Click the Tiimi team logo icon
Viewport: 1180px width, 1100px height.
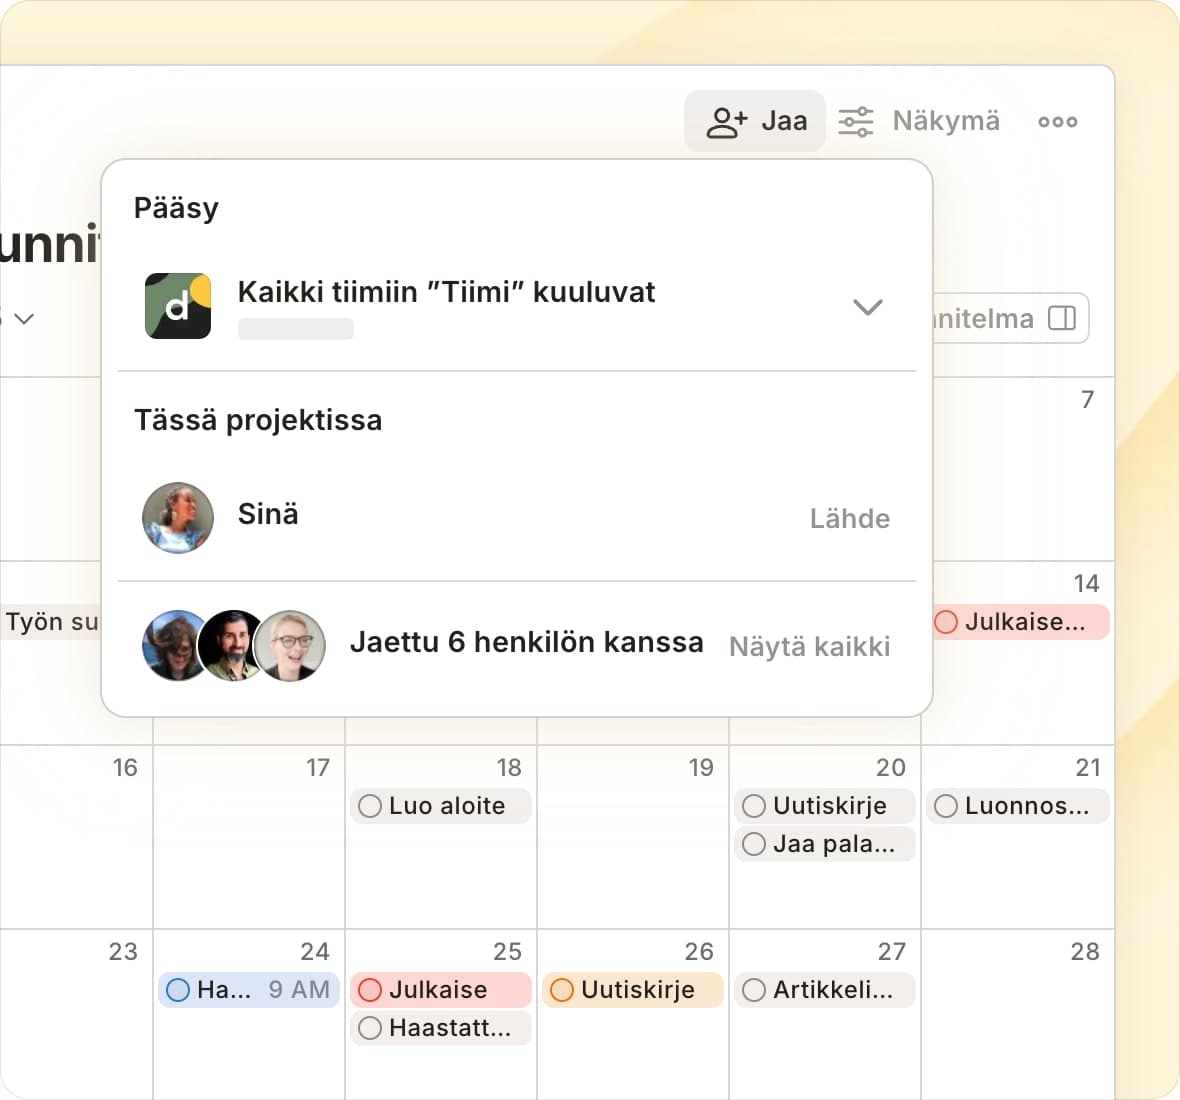pos(178,306)
